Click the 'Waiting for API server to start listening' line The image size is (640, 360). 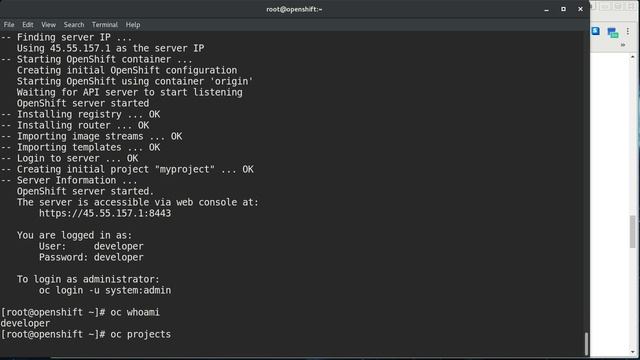pyautogui.click(x=129, y=92)
